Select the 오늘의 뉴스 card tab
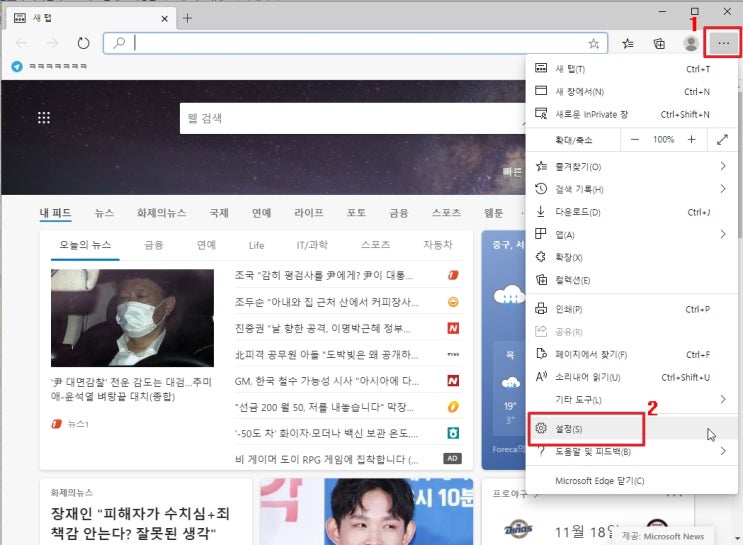 pos(85,245)
